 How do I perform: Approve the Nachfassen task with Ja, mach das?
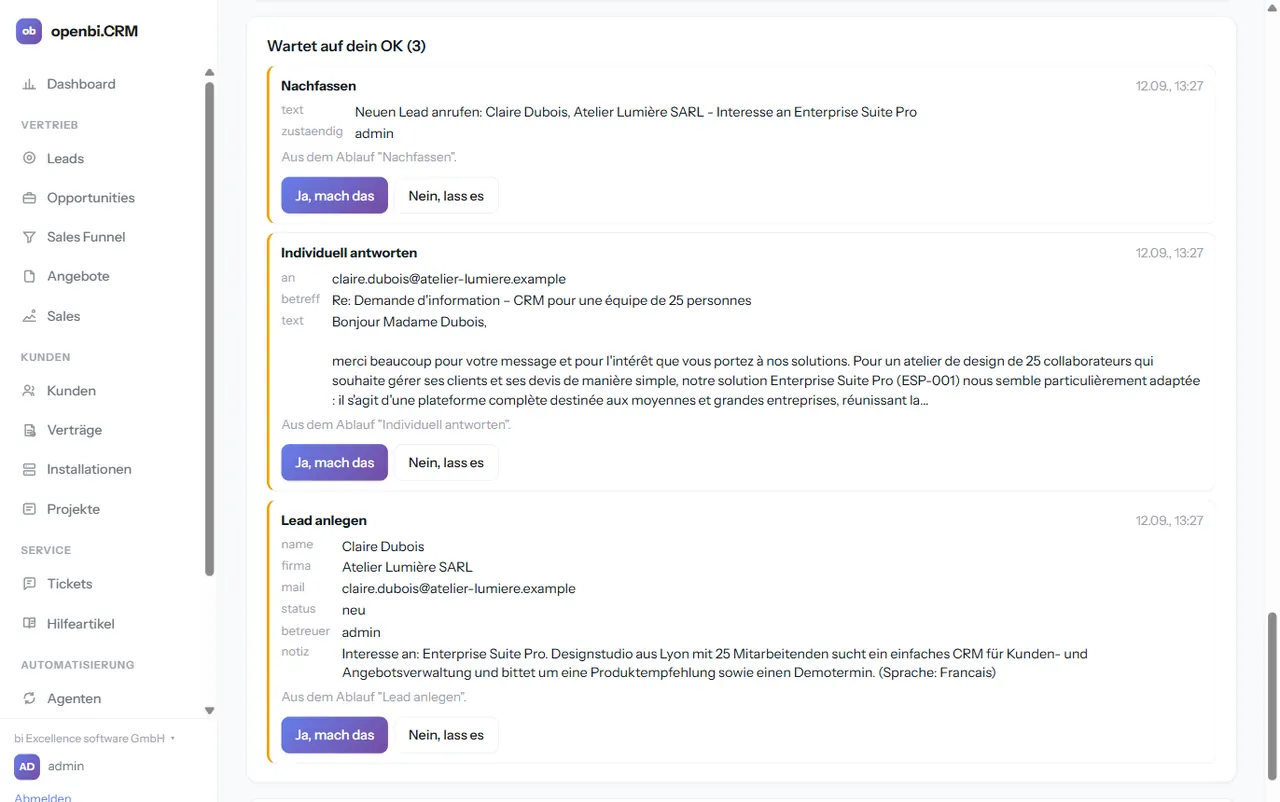[x=334, y=196]
